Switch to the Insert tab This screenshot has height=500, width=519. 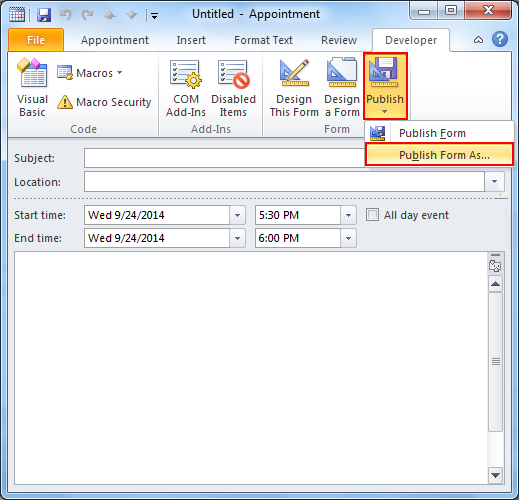[191, 40]
